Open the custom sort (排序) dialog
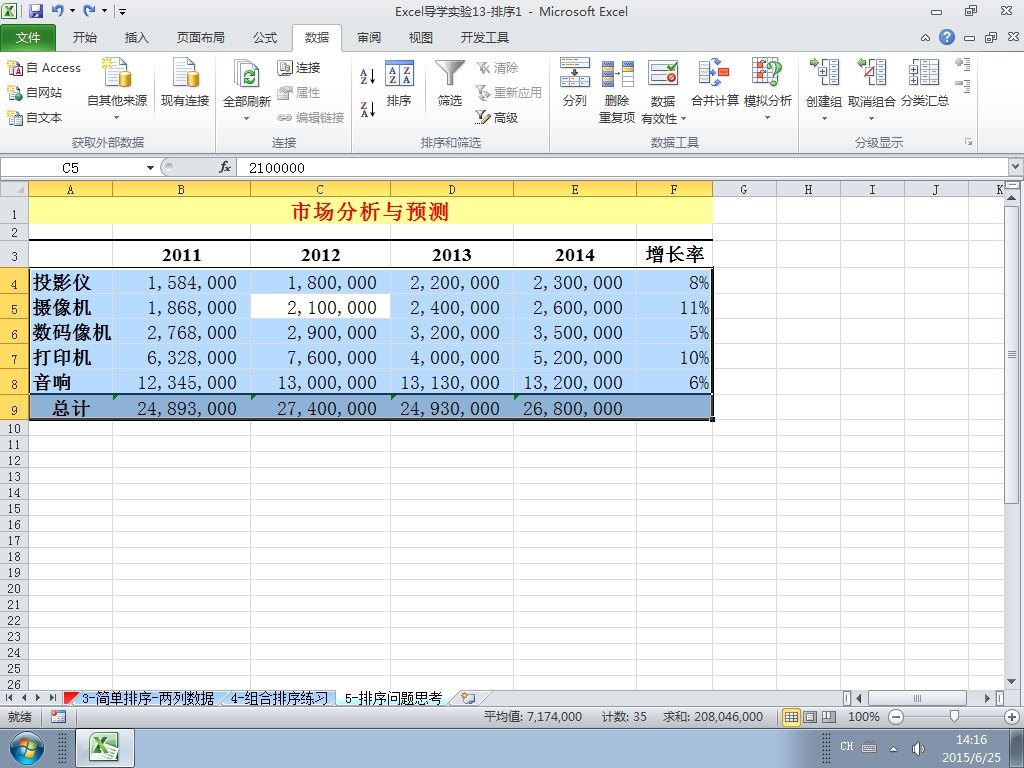This screenshot has width=1024, height=768. pyautogui.click(x=399, y=83)
